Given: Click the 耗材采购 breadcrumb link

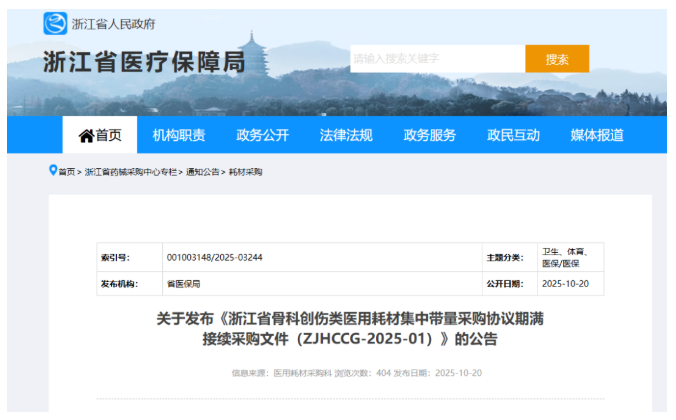Looking at the screenshot, I should [246, 172].
